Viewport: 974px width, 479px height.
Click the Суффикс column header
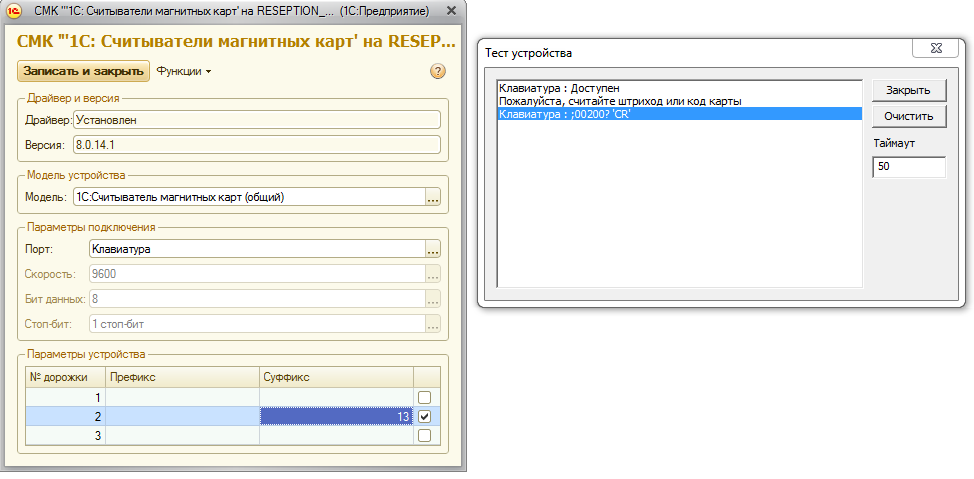pos(336,376)
